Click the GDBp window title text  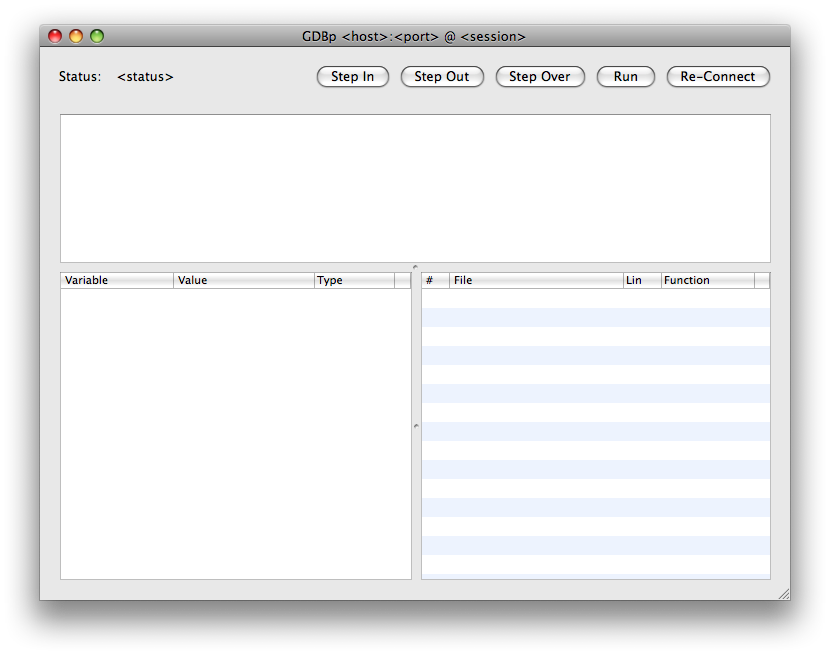coord(414,37)
